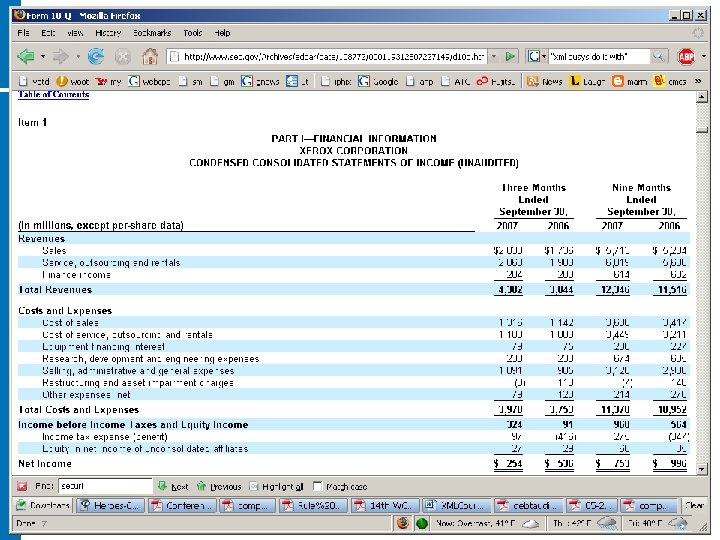720x540 pixels.
Task: Open the 'gnews' bookmark
Action: coord(260,81)
